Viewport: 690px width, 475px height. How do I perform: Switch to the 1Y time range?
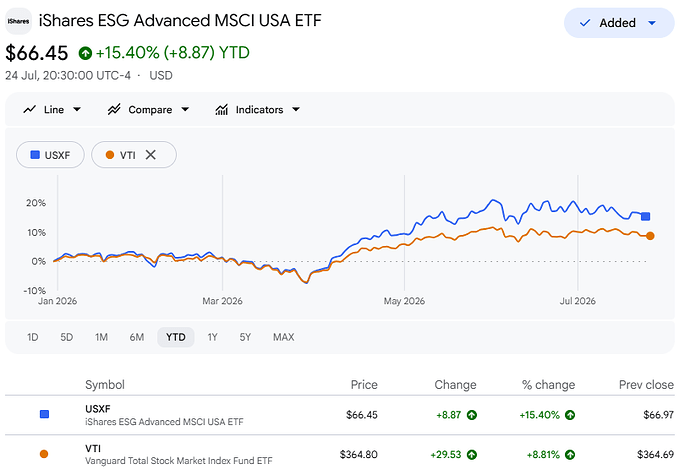coord(213,337)
